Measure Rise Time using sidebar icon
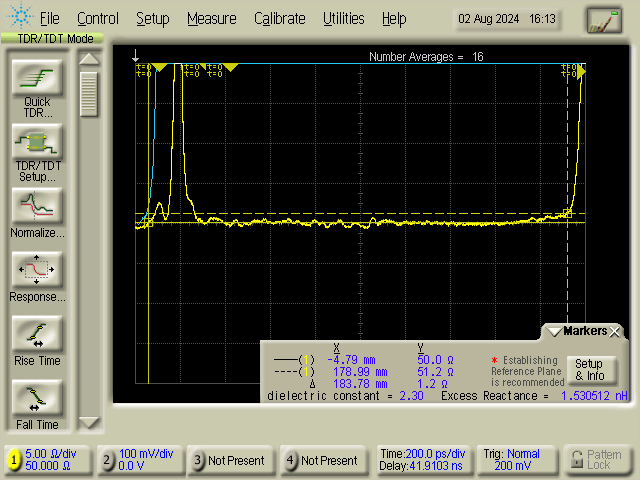This screenshot has width=640, height=480. tap(37, 335)
